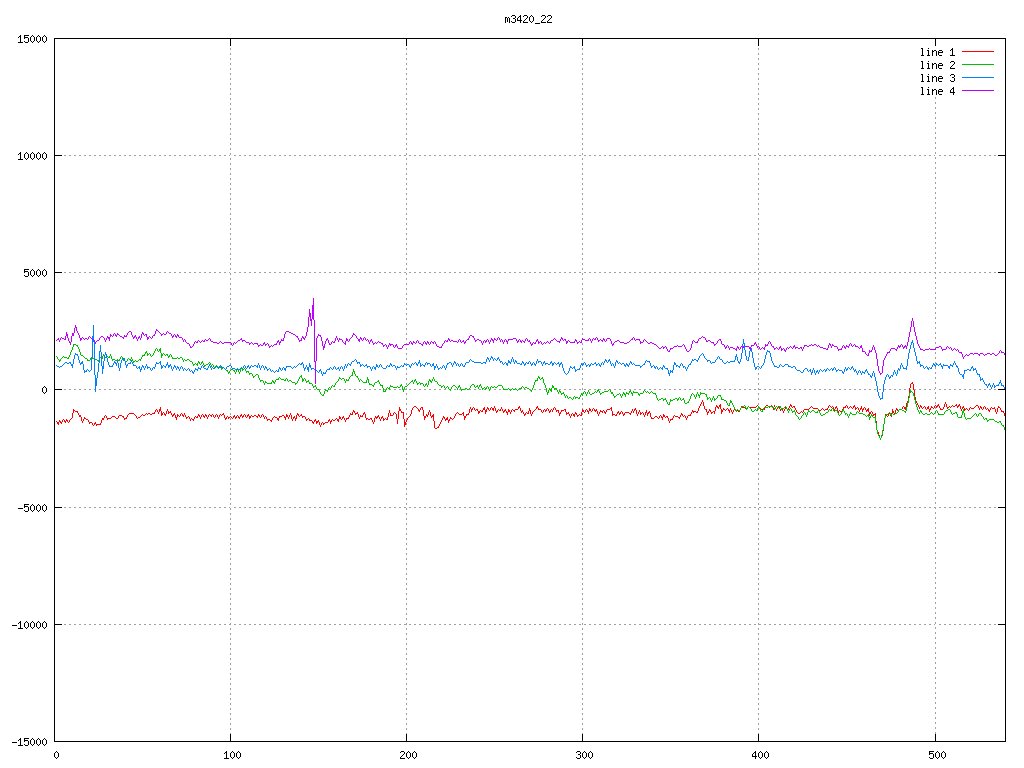Click the -15000 y-axis tick label
Image resolution: width=1024 pixels, height=768 pixels.
pyautogui.click(x=29, y=741)
